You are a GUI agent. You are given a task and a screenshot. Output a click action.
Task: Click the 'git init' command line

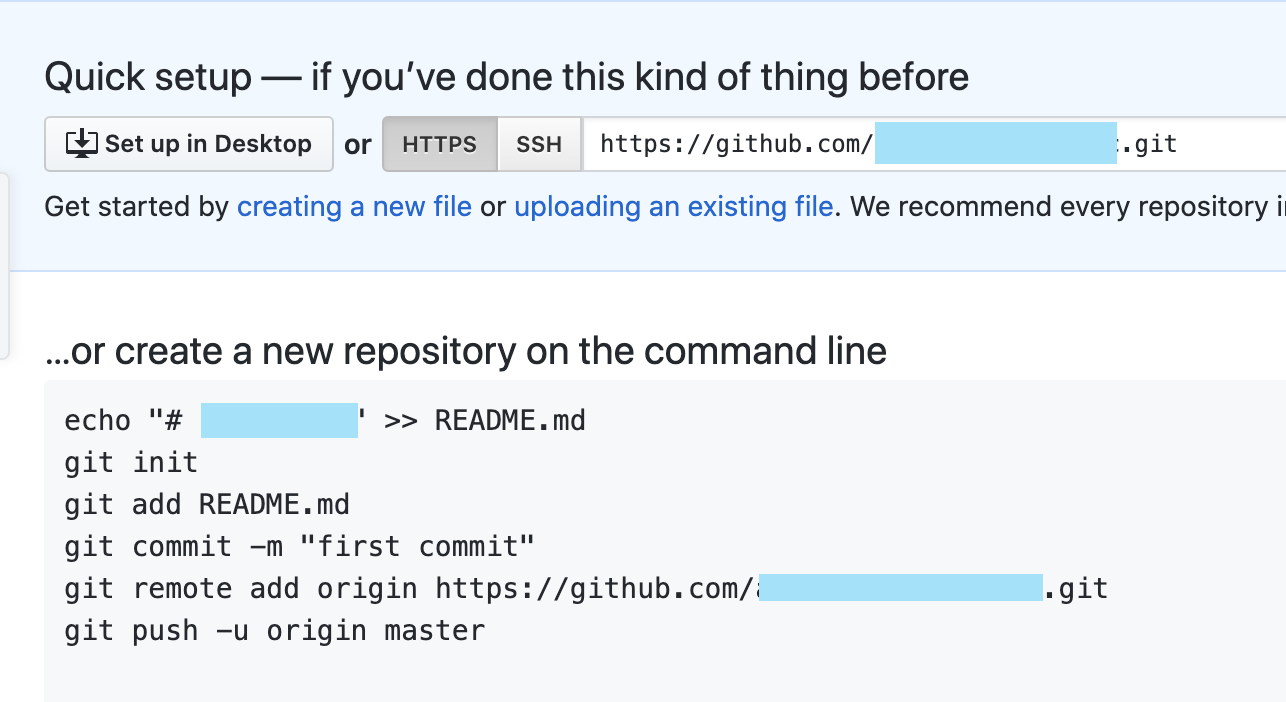(131, 462)
